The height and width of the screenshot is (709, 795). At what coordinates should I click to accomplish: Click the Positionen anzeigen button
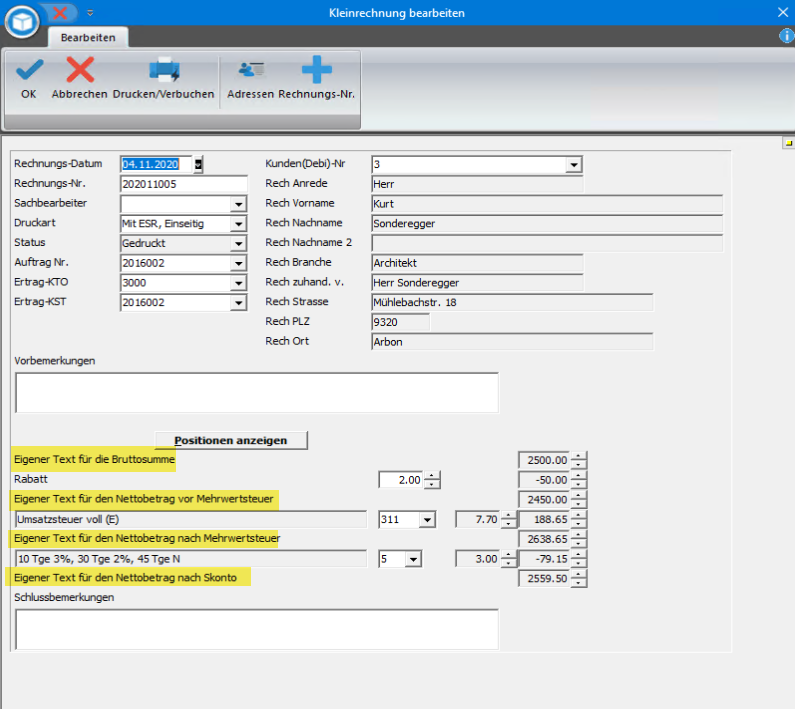coord(231,440)
